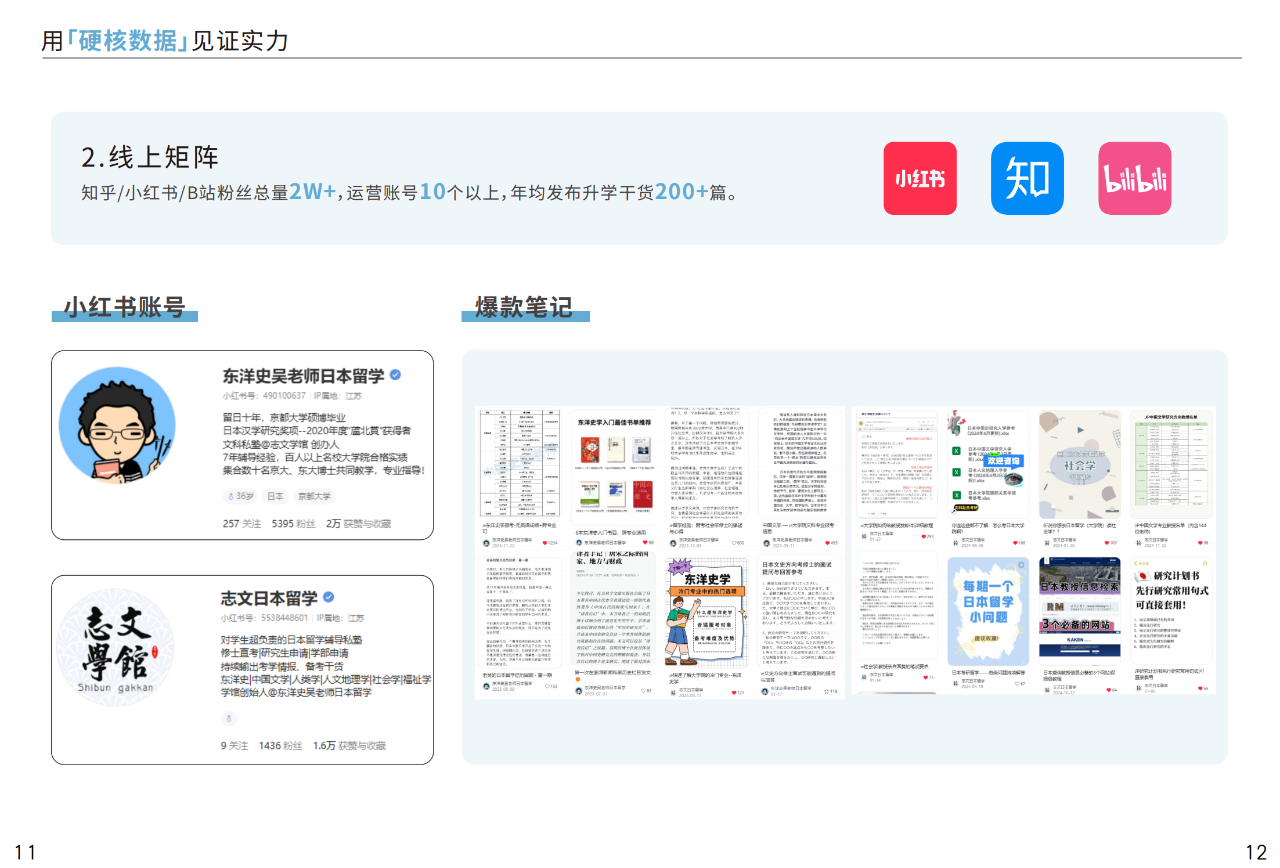Click the heart with 121 likes
Image resolution: width=1280 pixels, height=868 pixels.
point(732,692)
